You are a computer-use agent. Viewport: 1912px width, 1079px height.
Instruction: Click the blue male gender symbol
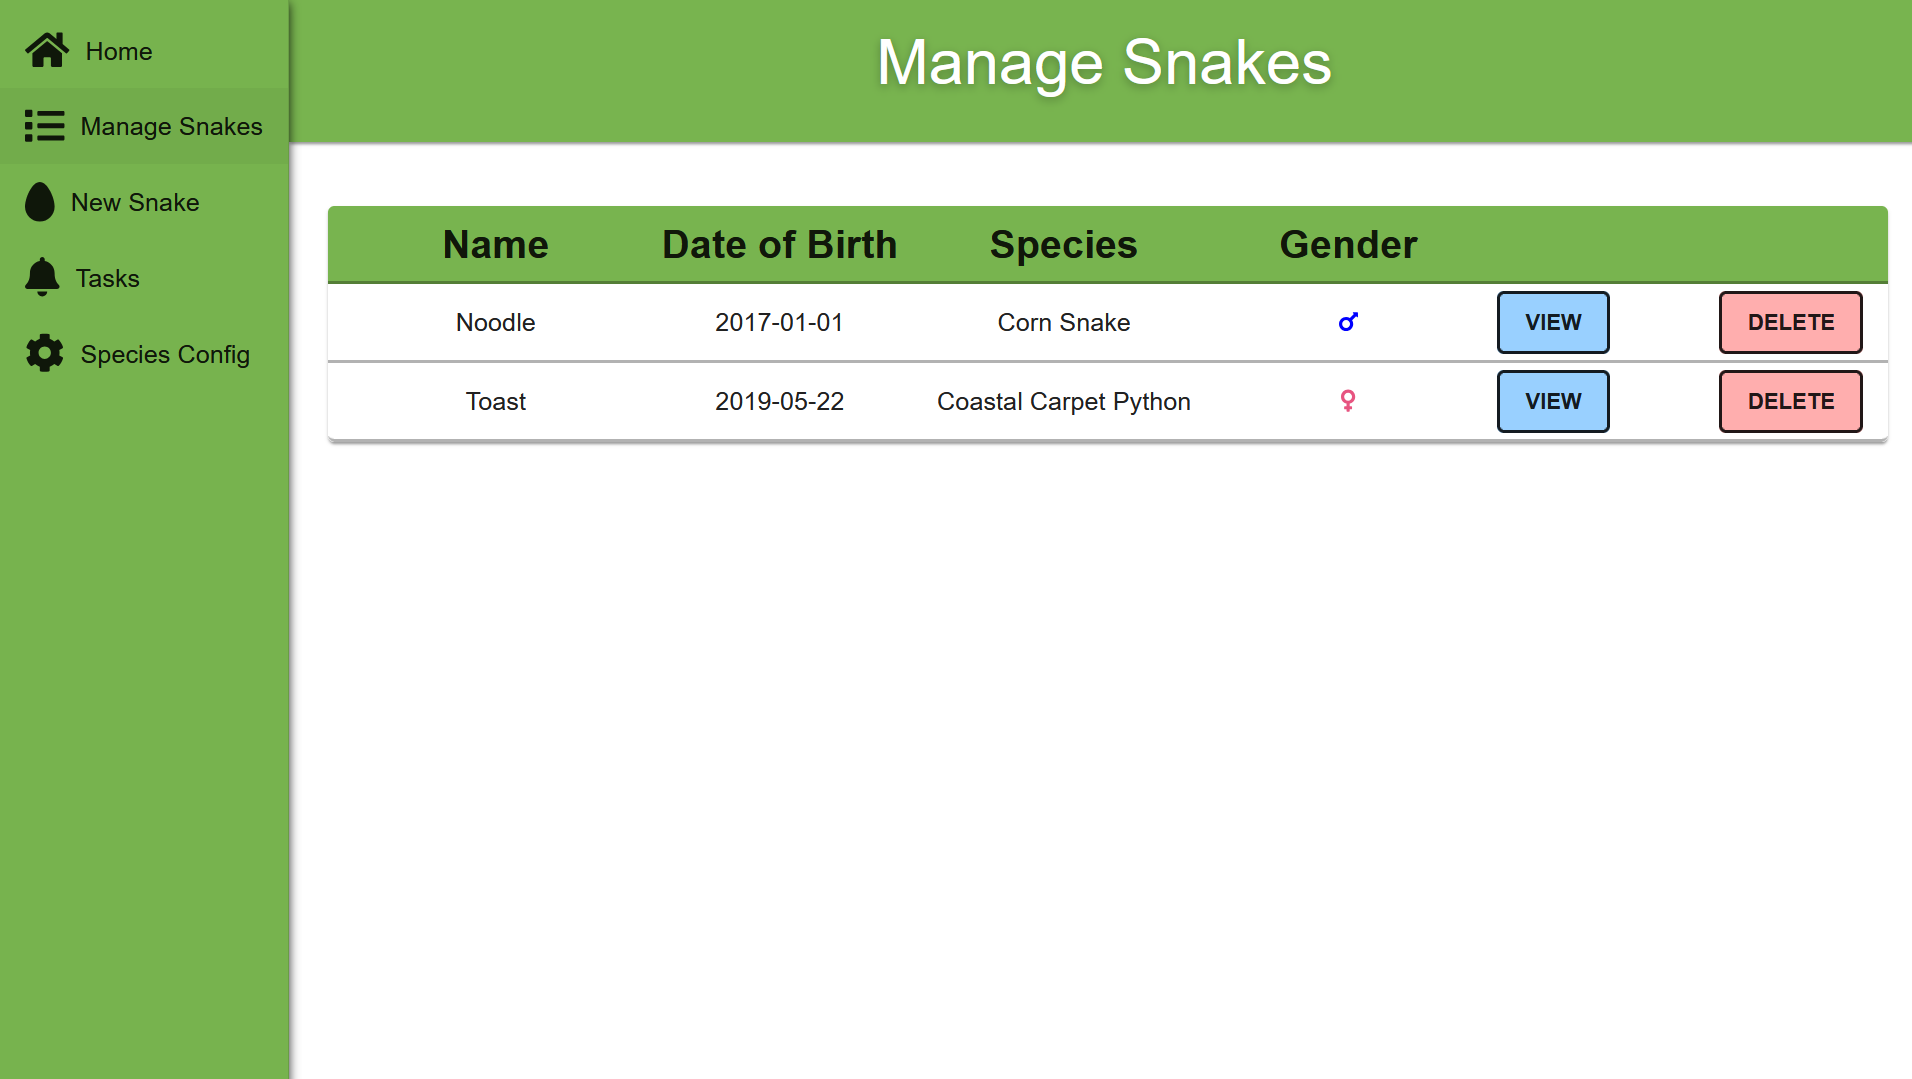click(x=1348, y=322)
